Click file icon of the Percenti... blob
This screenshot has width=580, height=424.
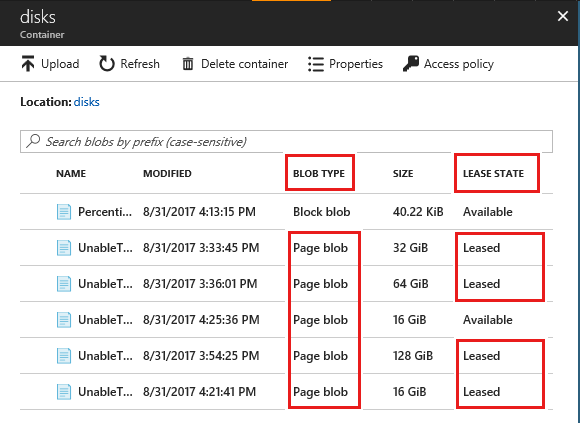(64, 212)
